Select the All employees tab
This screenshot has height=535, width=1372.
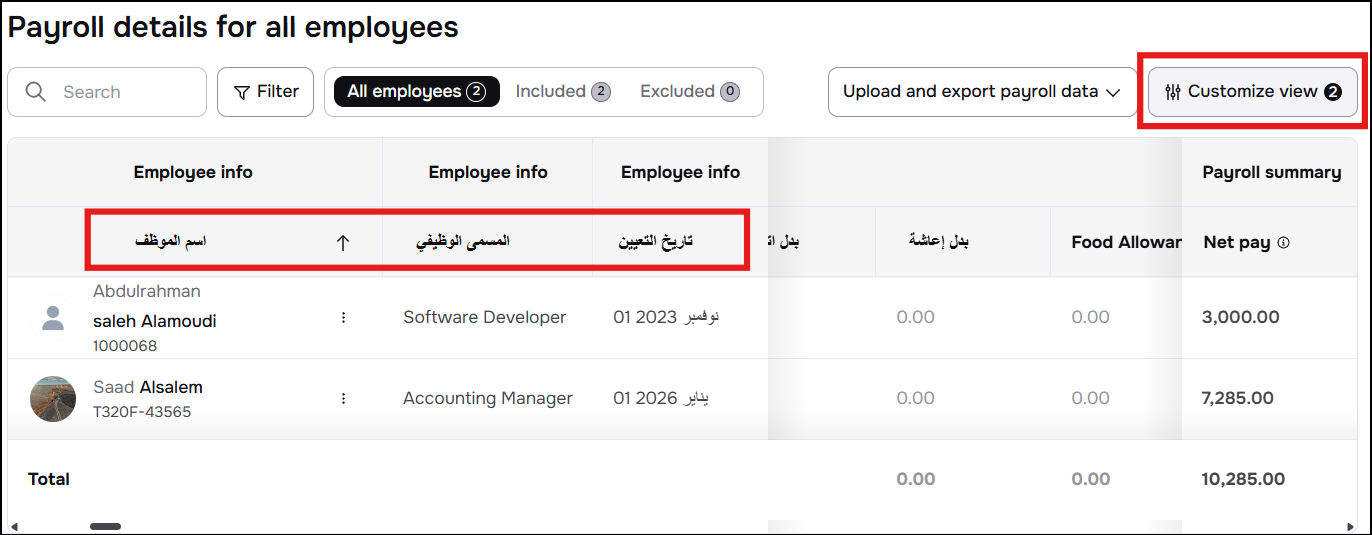tap(416, 92)
